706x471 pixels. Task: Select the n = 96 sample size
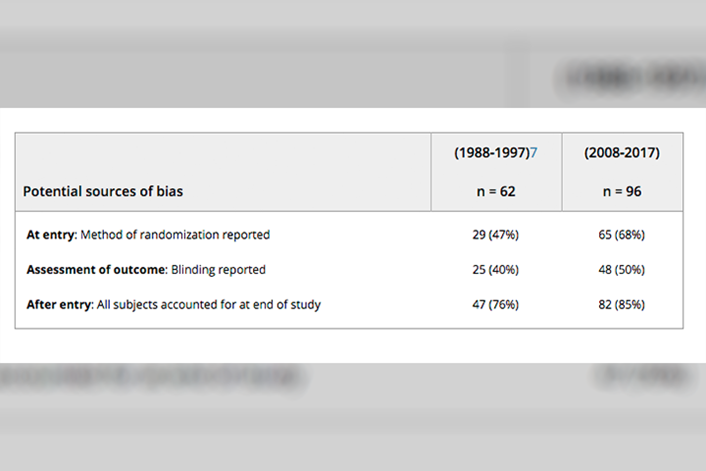pos(622,191)
